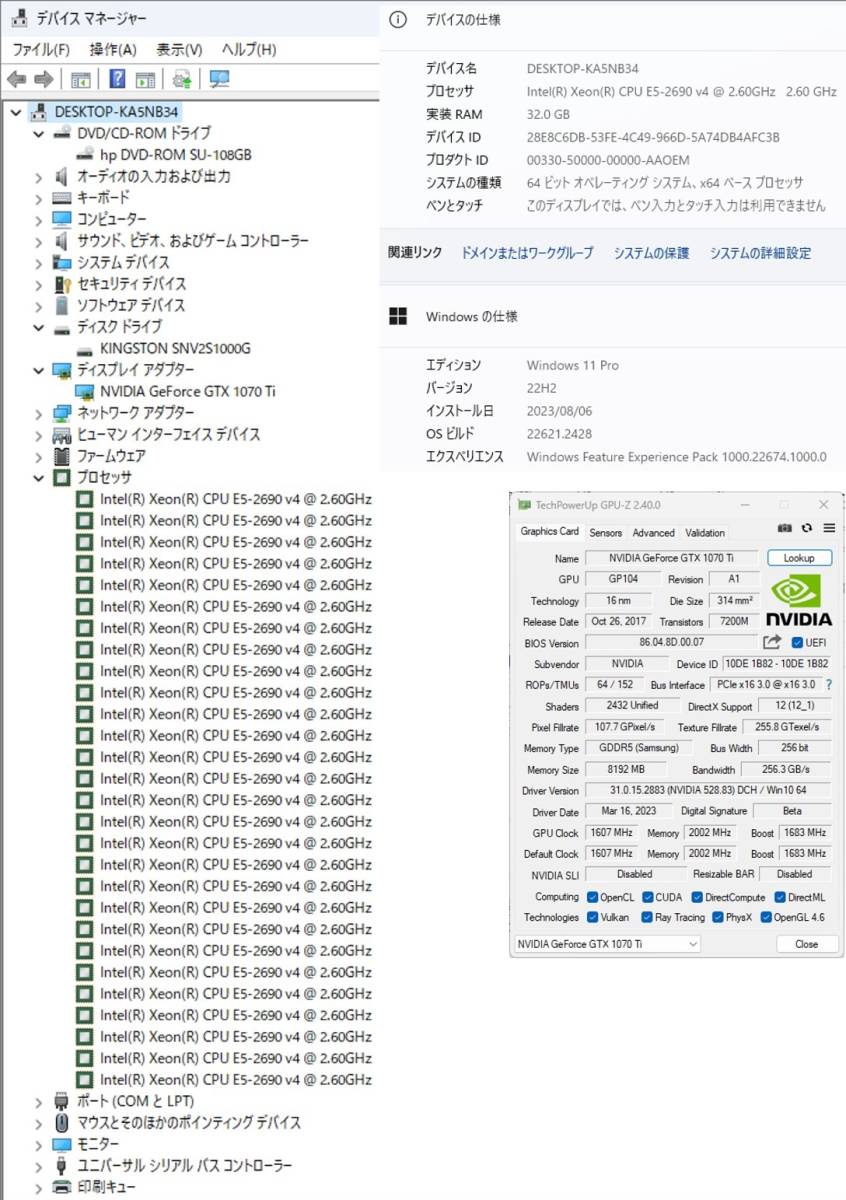Expand the ファームウェア node
The image size is (846, 1200).
(39, 456)
